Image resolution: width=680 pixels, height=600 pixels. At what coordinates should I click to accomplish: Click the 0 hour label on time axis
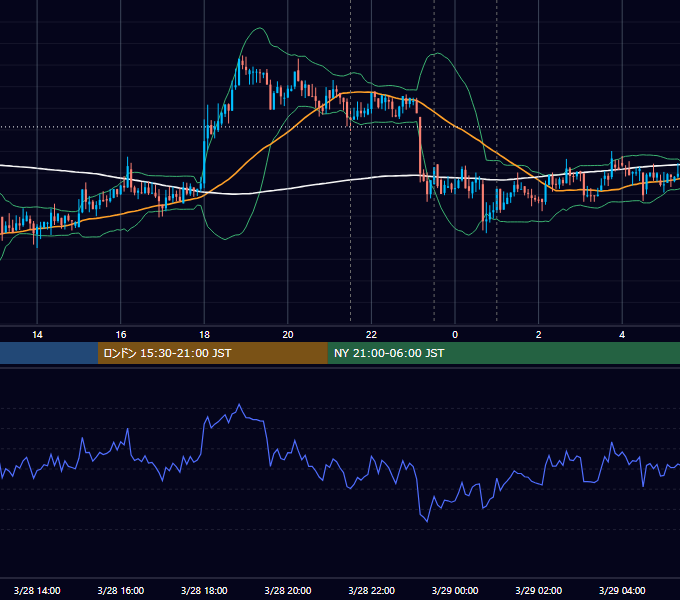pyautogui.click(x=455, y=335)
